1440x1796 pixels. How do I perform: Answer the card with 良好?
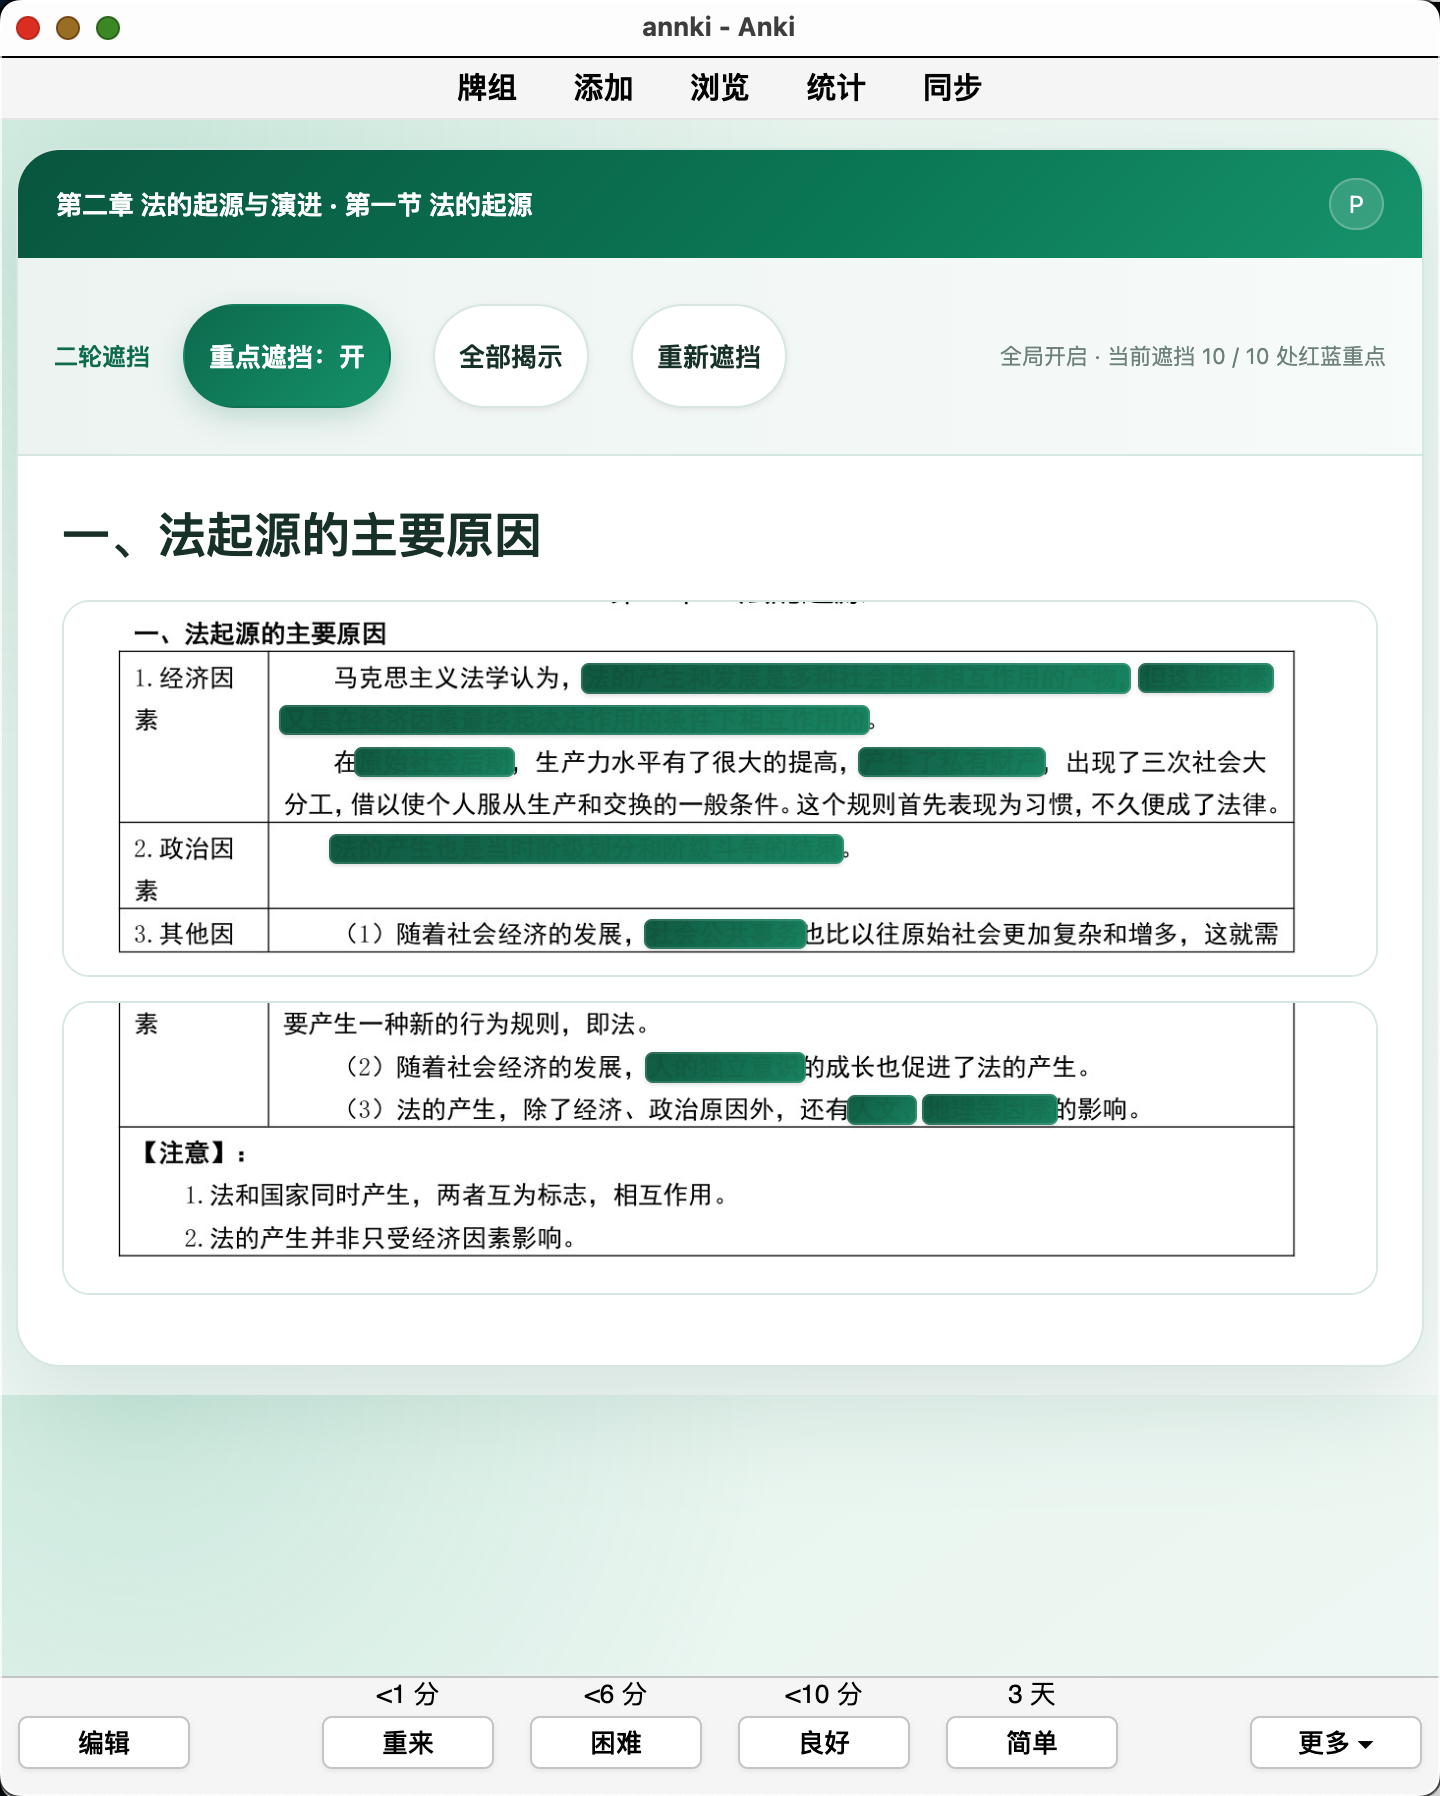tap(824, 1743)
